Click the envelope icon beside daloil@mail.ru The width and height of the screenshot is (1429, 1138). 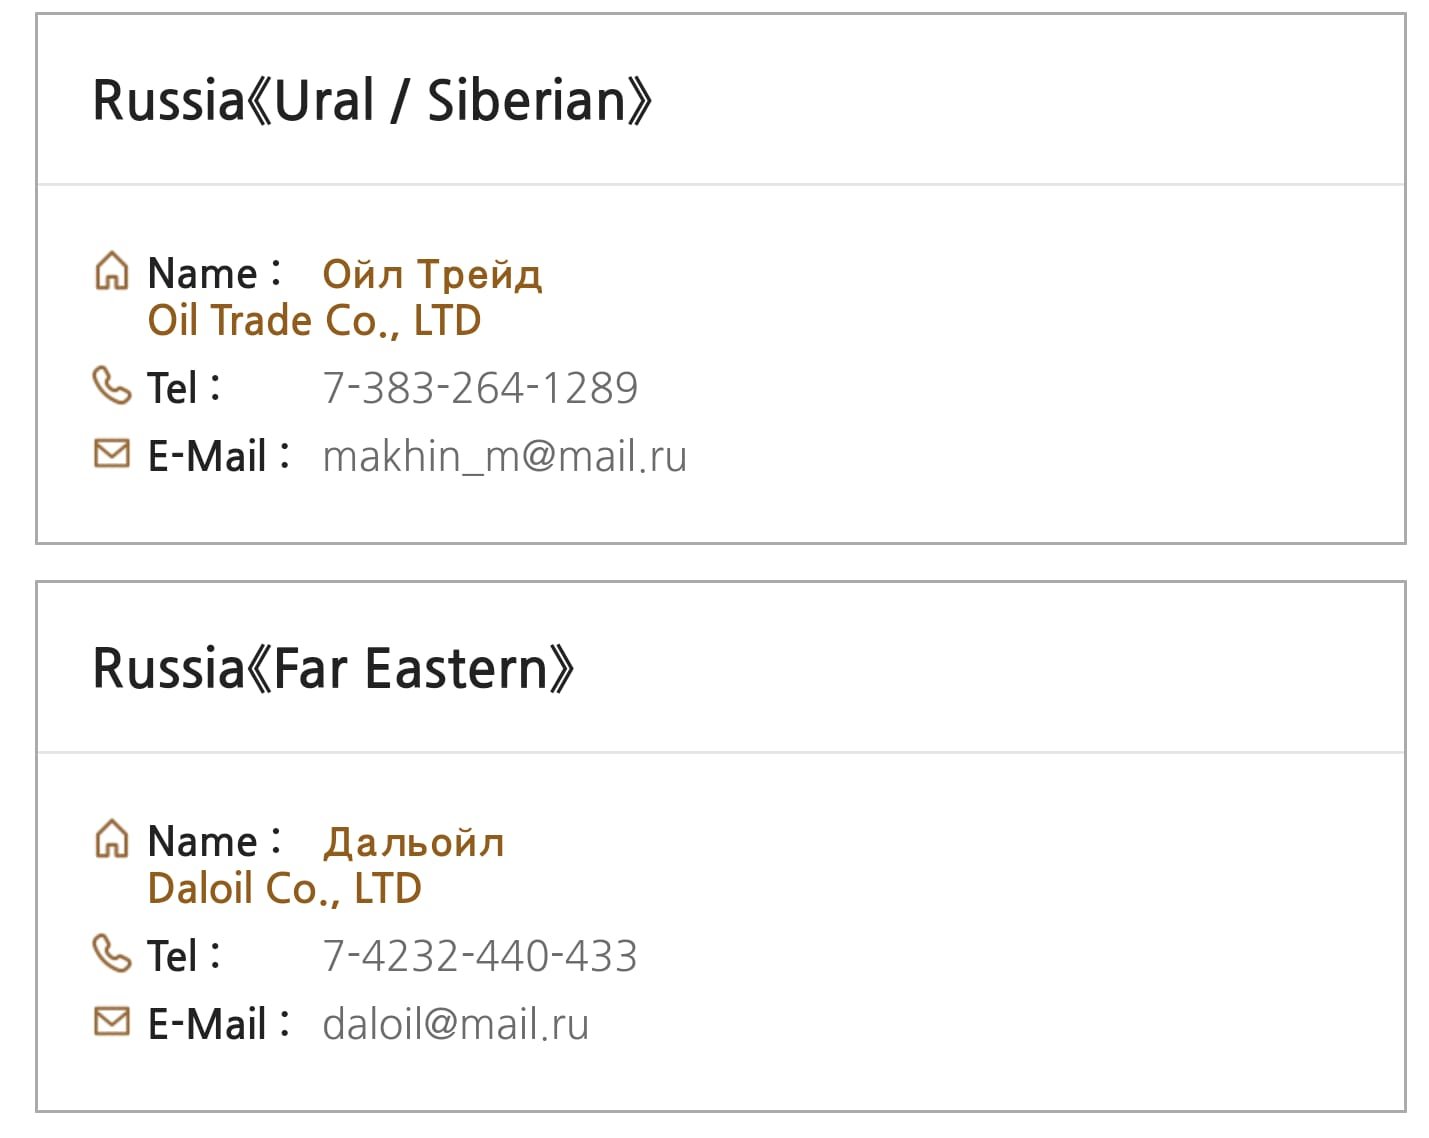pos(111,1021)
